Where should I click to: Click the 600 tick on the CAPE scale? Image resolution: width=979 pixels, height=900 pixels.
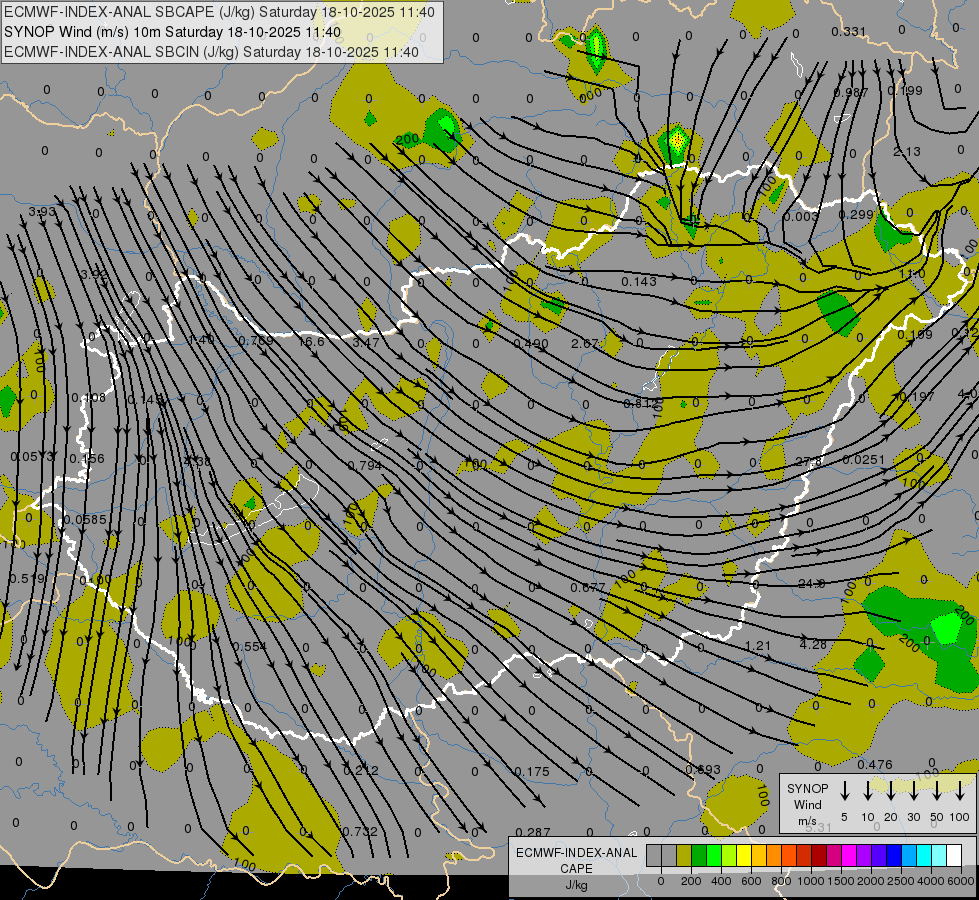pos(751,881)
